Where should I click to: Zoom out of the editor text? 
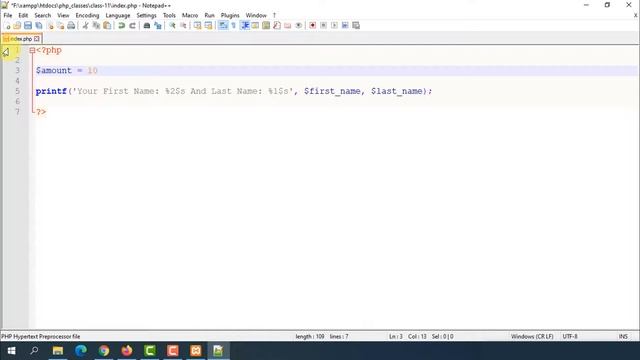point(183,26)
